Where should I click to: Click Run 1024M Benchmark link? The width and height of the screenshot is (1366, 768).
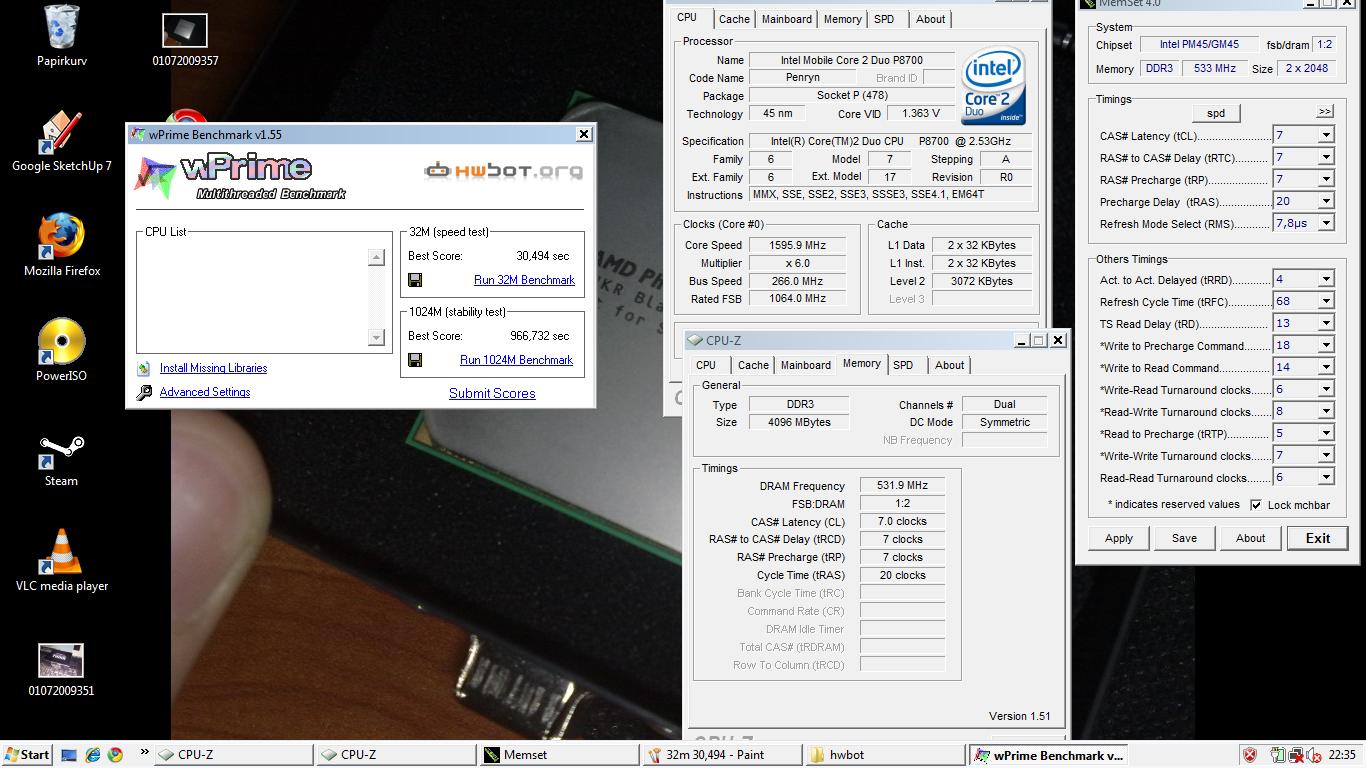tap(516, 360)
